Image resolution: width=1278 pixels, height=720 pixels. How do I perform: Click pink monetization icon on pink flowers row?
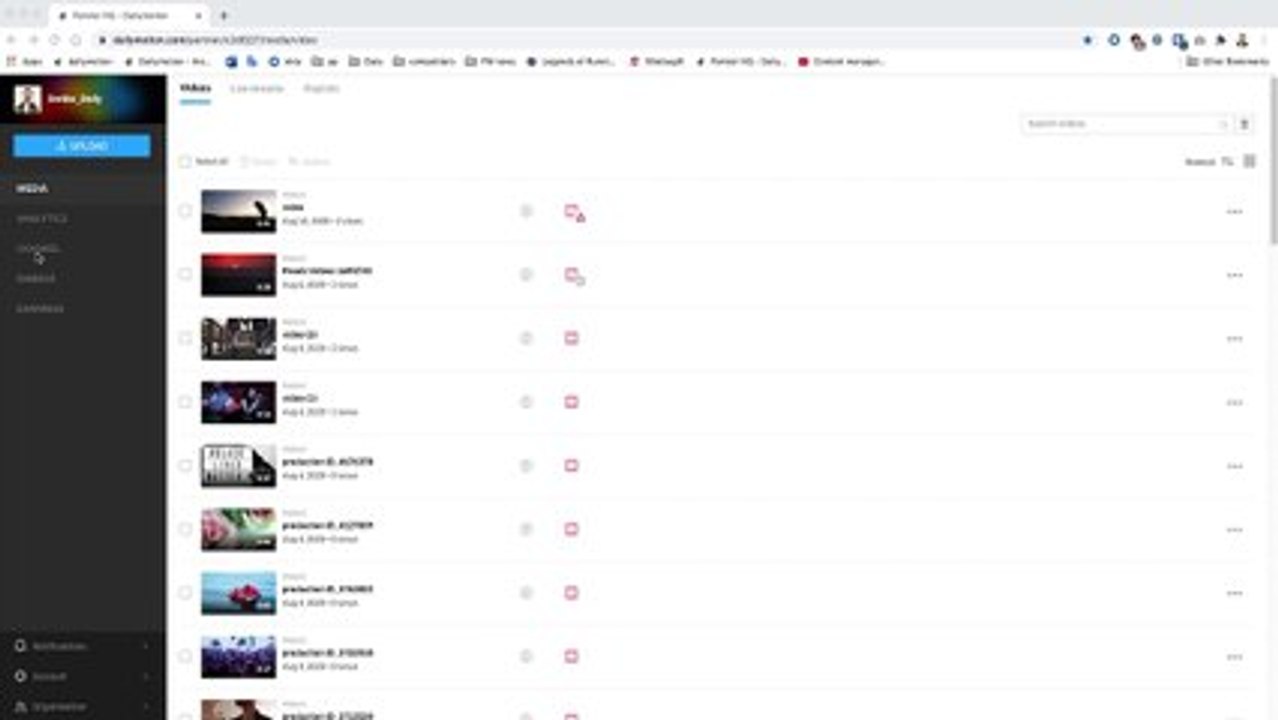[x=572, y=529]
